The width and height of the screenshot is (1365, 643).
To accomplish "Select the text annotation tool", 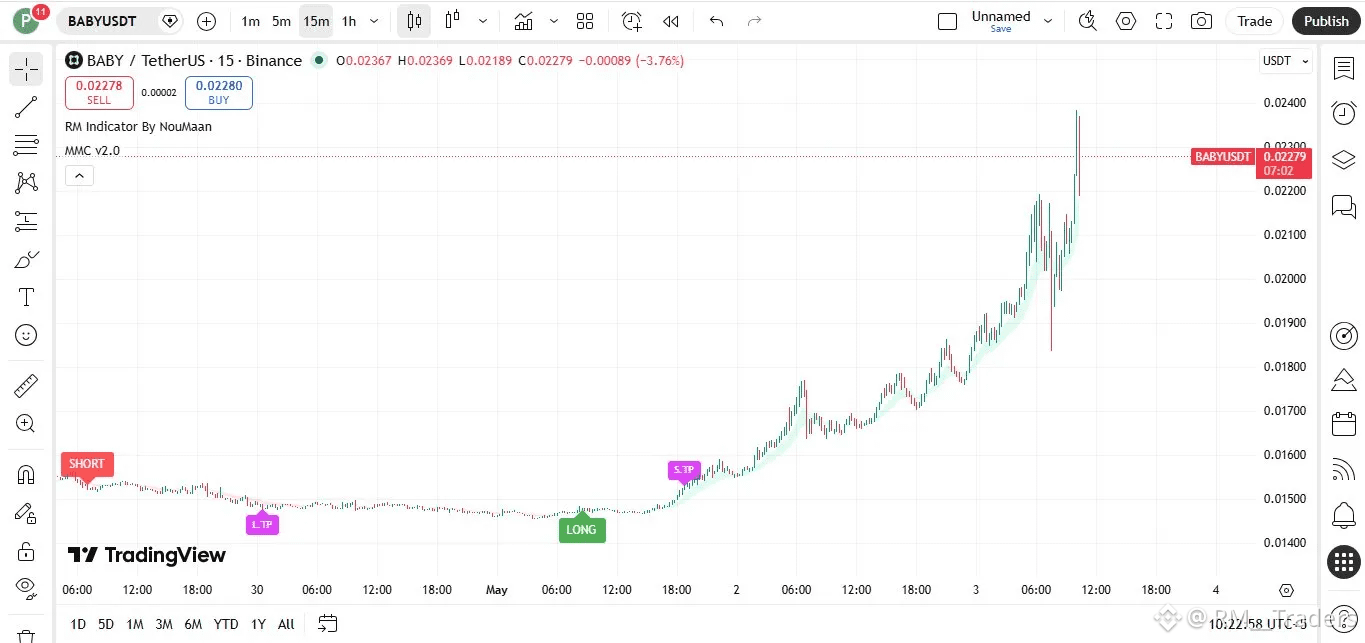I will [26, 297].
